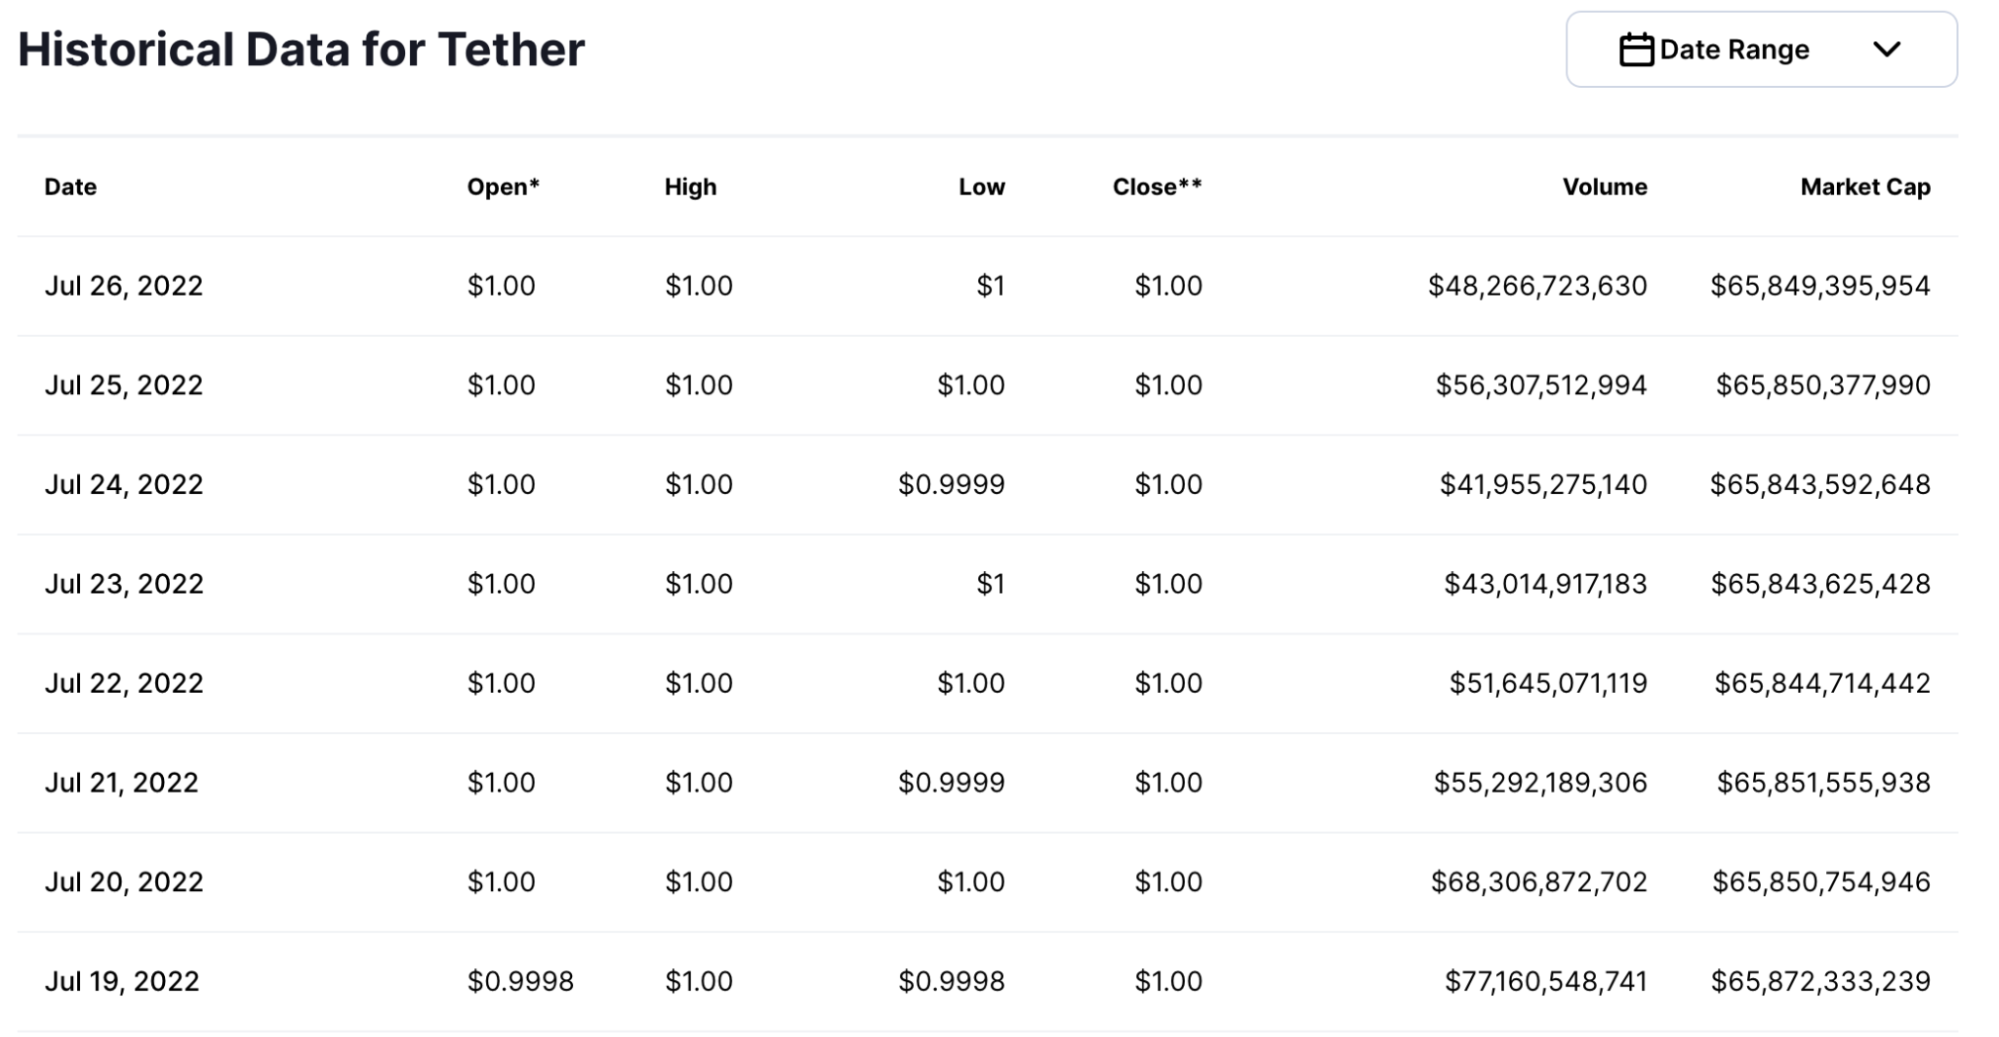Click the Historical Data for Tether heading
This screenshot has width=1999, height=1037.
pos(301,49)
